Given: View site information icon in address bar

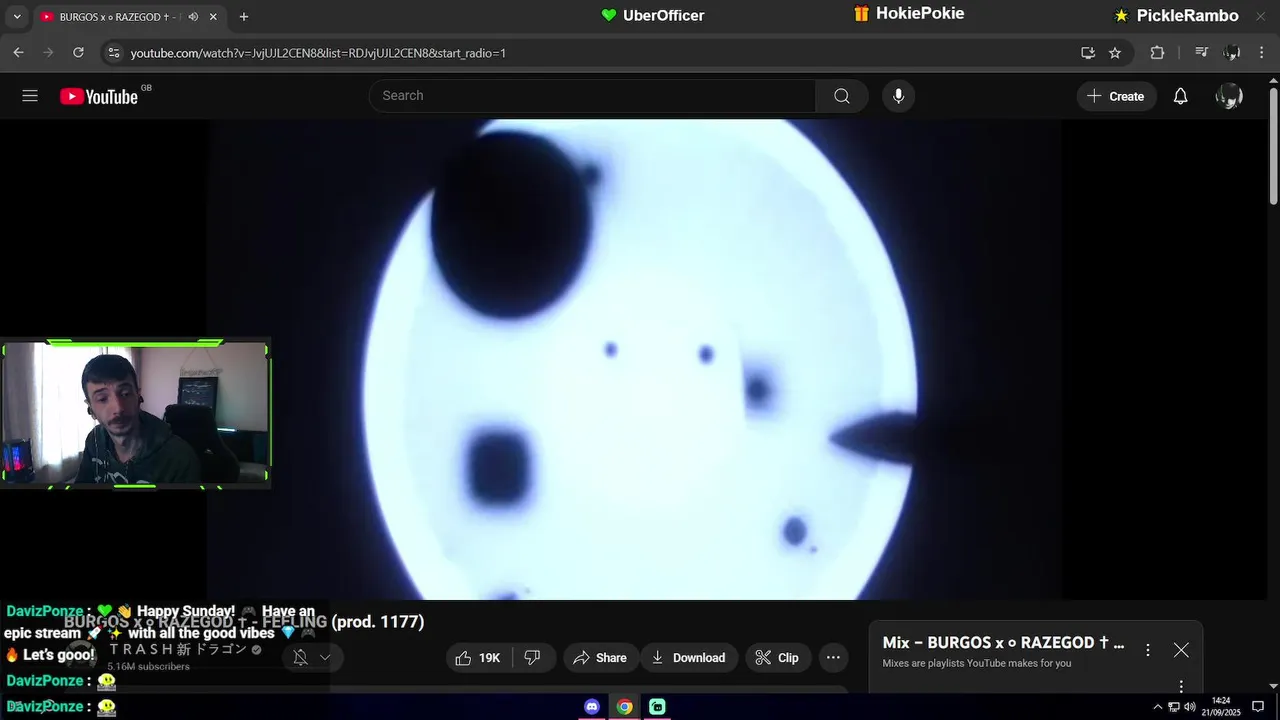Looking at the screenshot, I should [x=114, y=53].
